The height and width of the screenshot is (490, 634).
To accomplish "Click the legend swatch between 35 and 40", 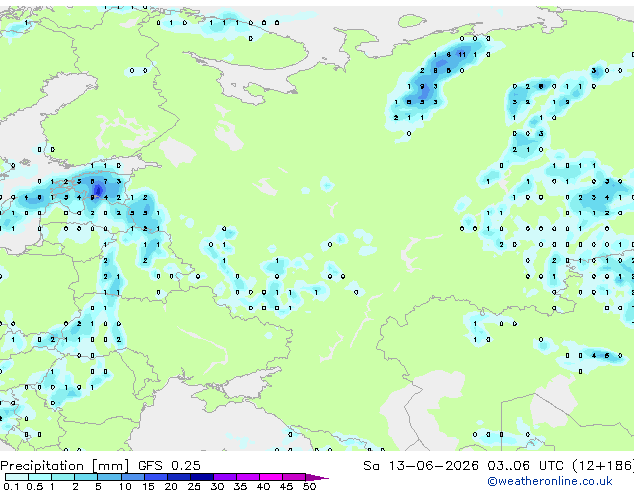I will coord(248,477).
